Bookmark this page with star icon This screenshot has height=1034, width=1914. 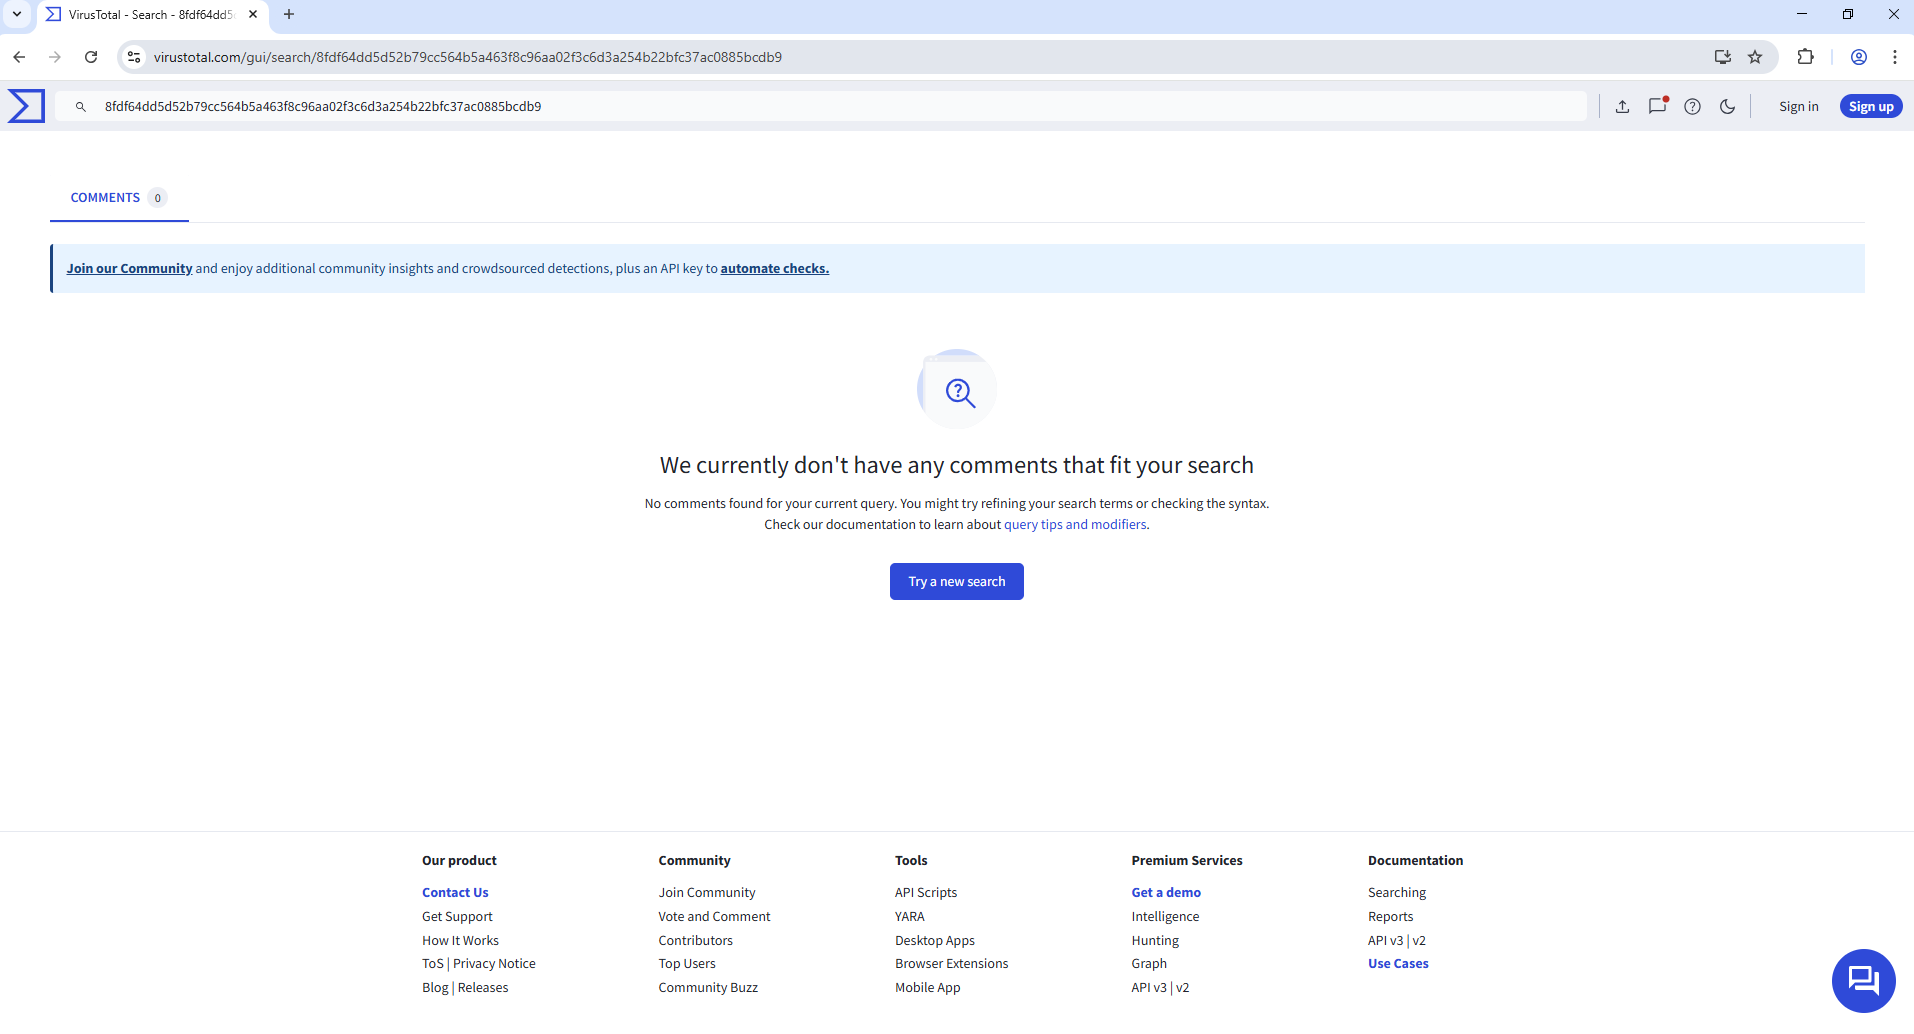pos(1755,57)
